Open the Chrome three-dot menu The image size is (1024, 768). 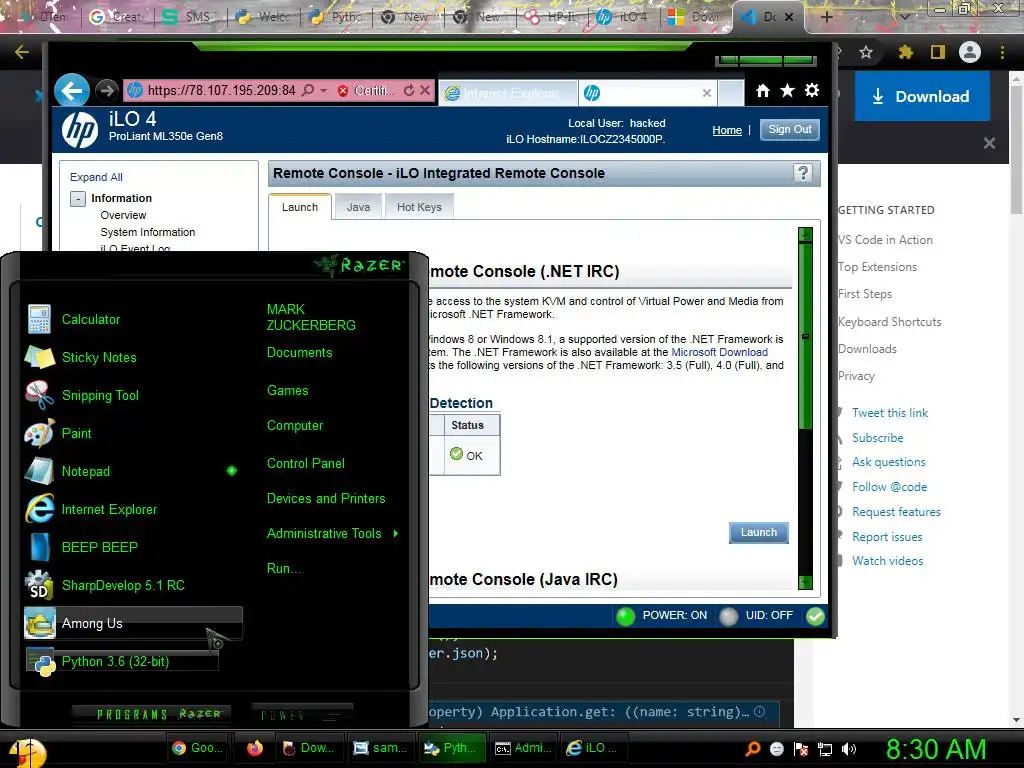click(1002, 52)
